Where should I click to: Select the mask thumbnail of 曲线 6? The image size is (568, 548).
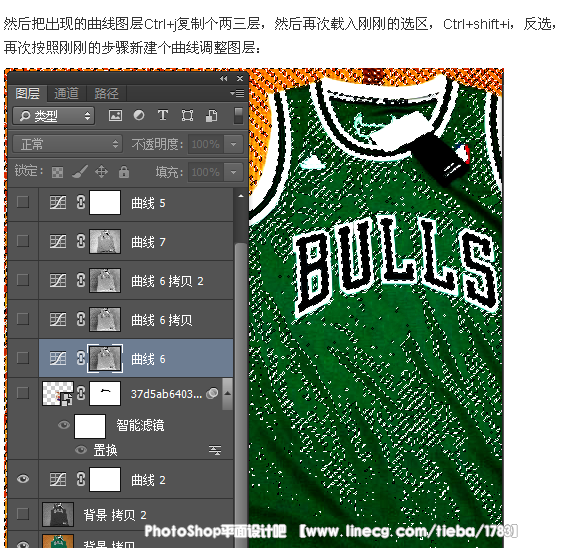coord(105,359)
